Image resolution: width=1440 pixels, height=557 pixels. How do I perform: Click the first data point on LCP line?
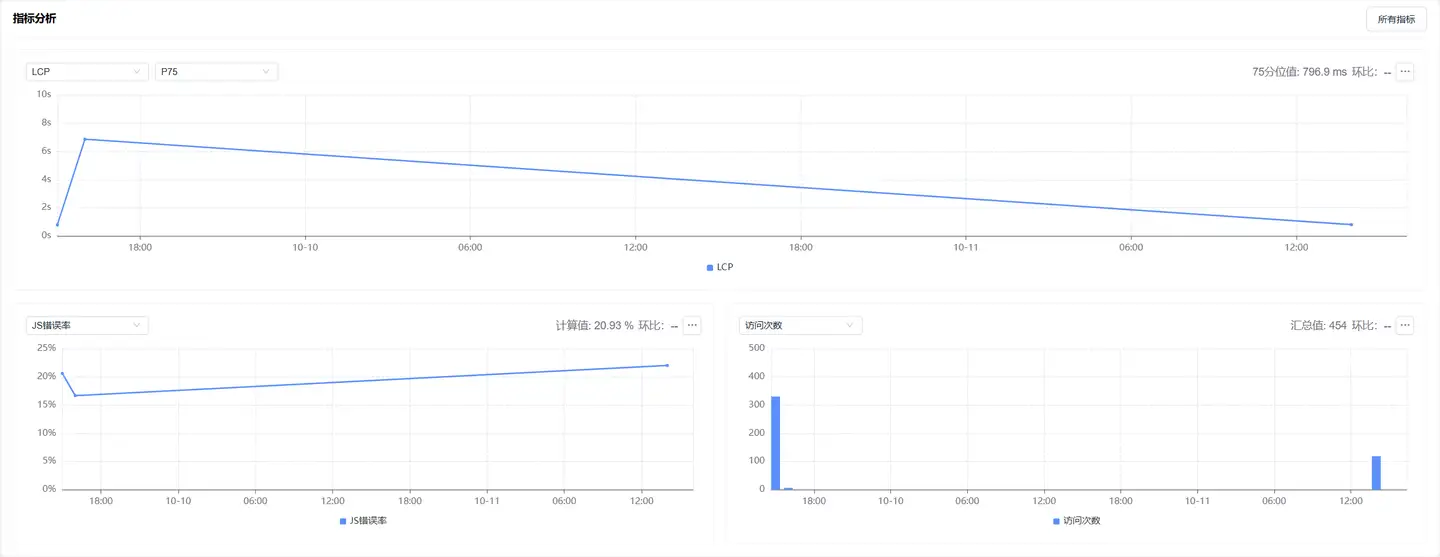pyautogui.click(x=58, y=225)
